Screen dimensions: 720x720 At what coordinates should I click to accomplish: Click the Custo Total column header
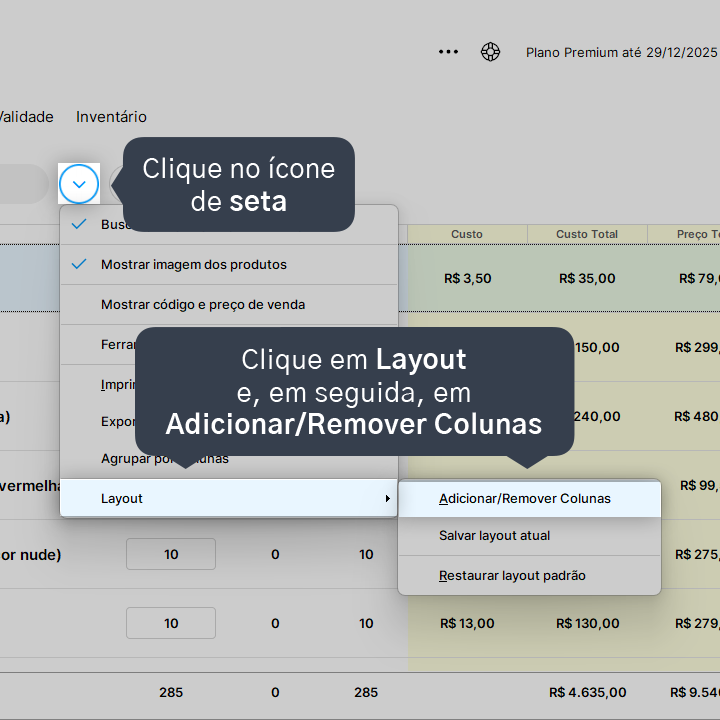(x=587, y=234)
